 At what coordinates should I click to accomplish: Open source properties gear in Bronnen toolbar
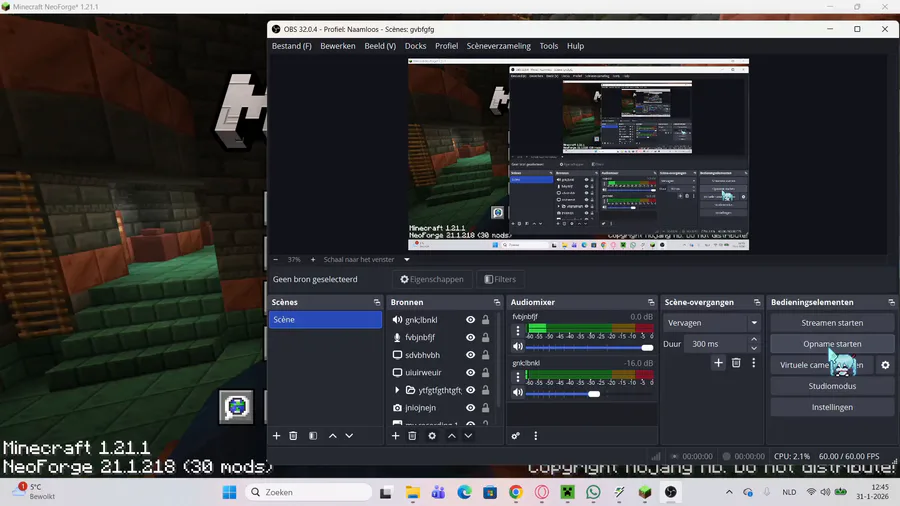coord(432,436)
